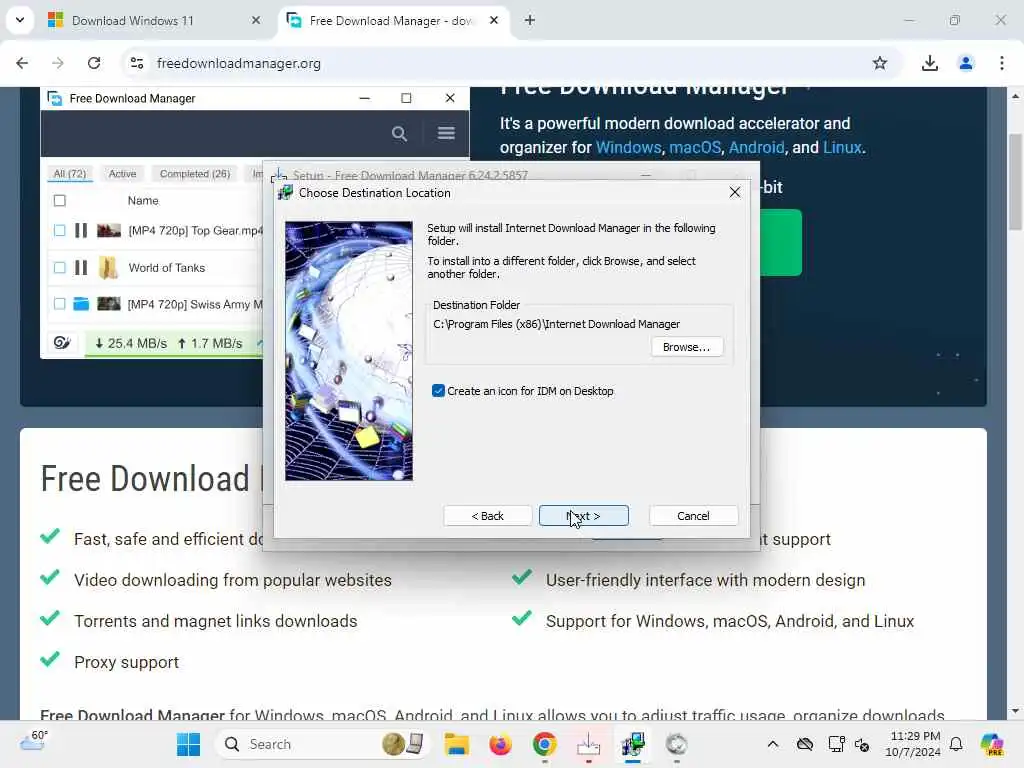Open the weather widget showing 60°

[x=33, y=743]
